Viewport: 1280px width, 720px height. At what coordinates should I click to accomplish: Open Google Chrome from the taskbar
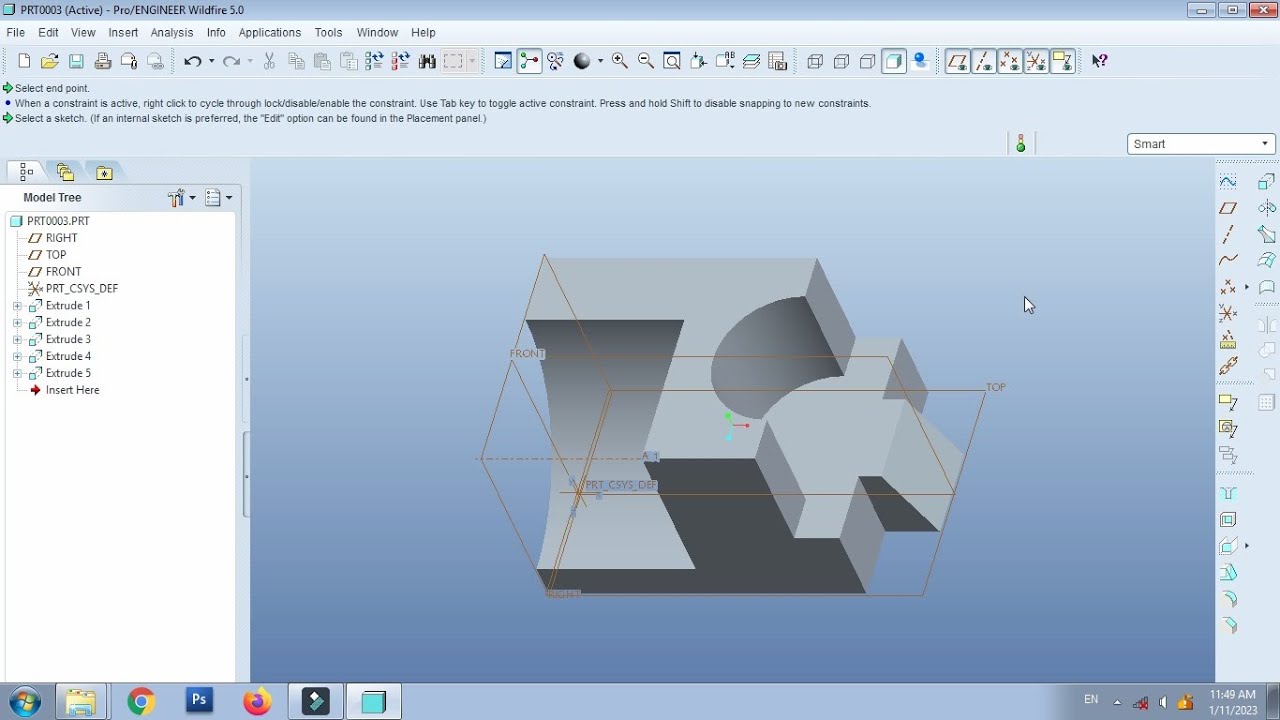click(x=141, y=702)
